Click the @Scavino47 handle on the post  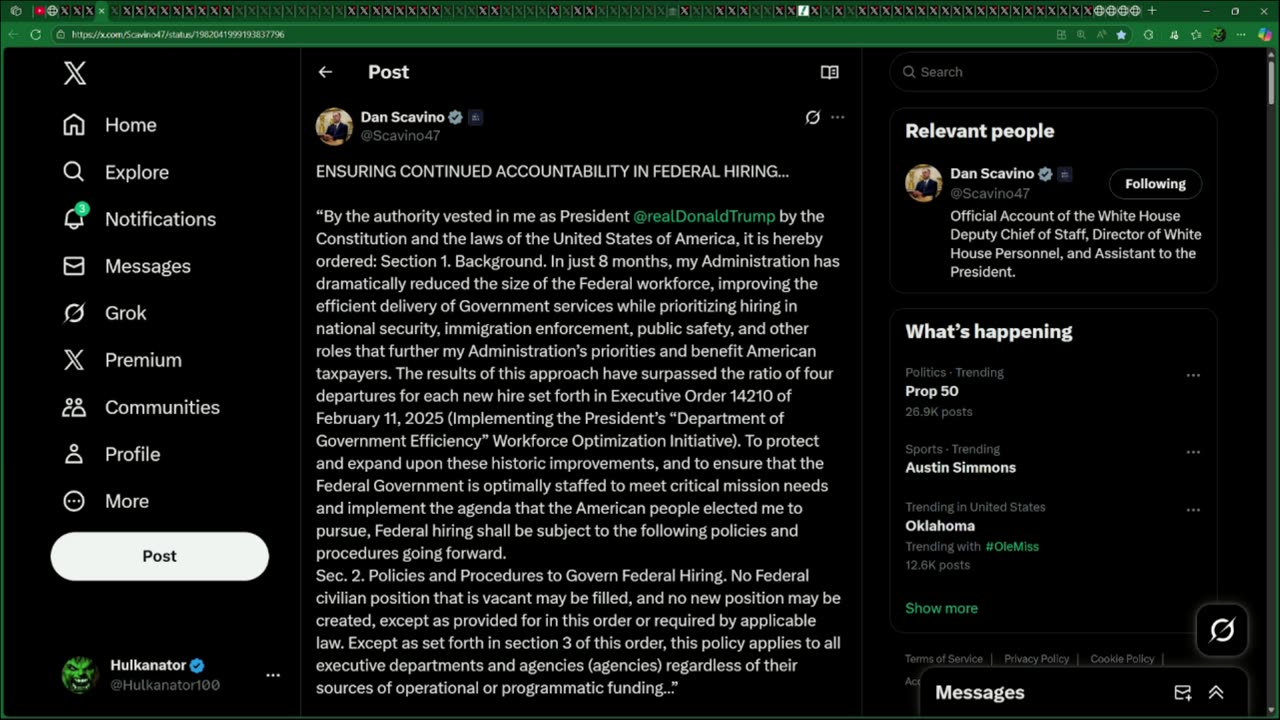point(400,135)
